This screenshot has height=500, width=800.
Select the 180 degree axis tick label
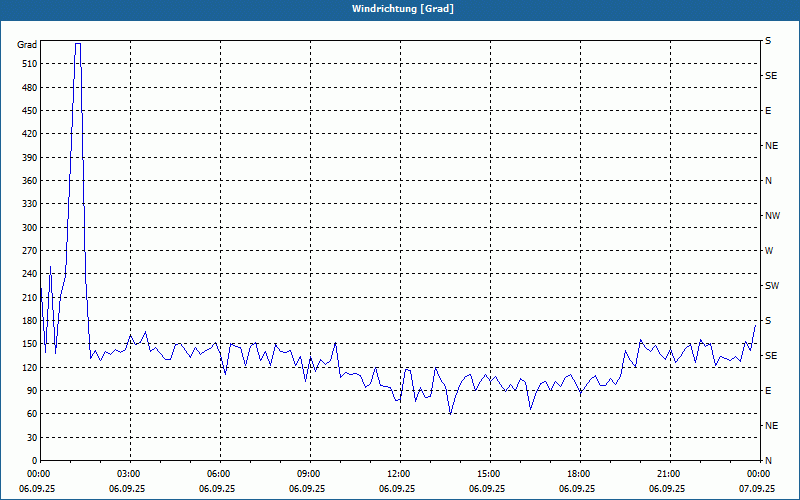point(29,320)
